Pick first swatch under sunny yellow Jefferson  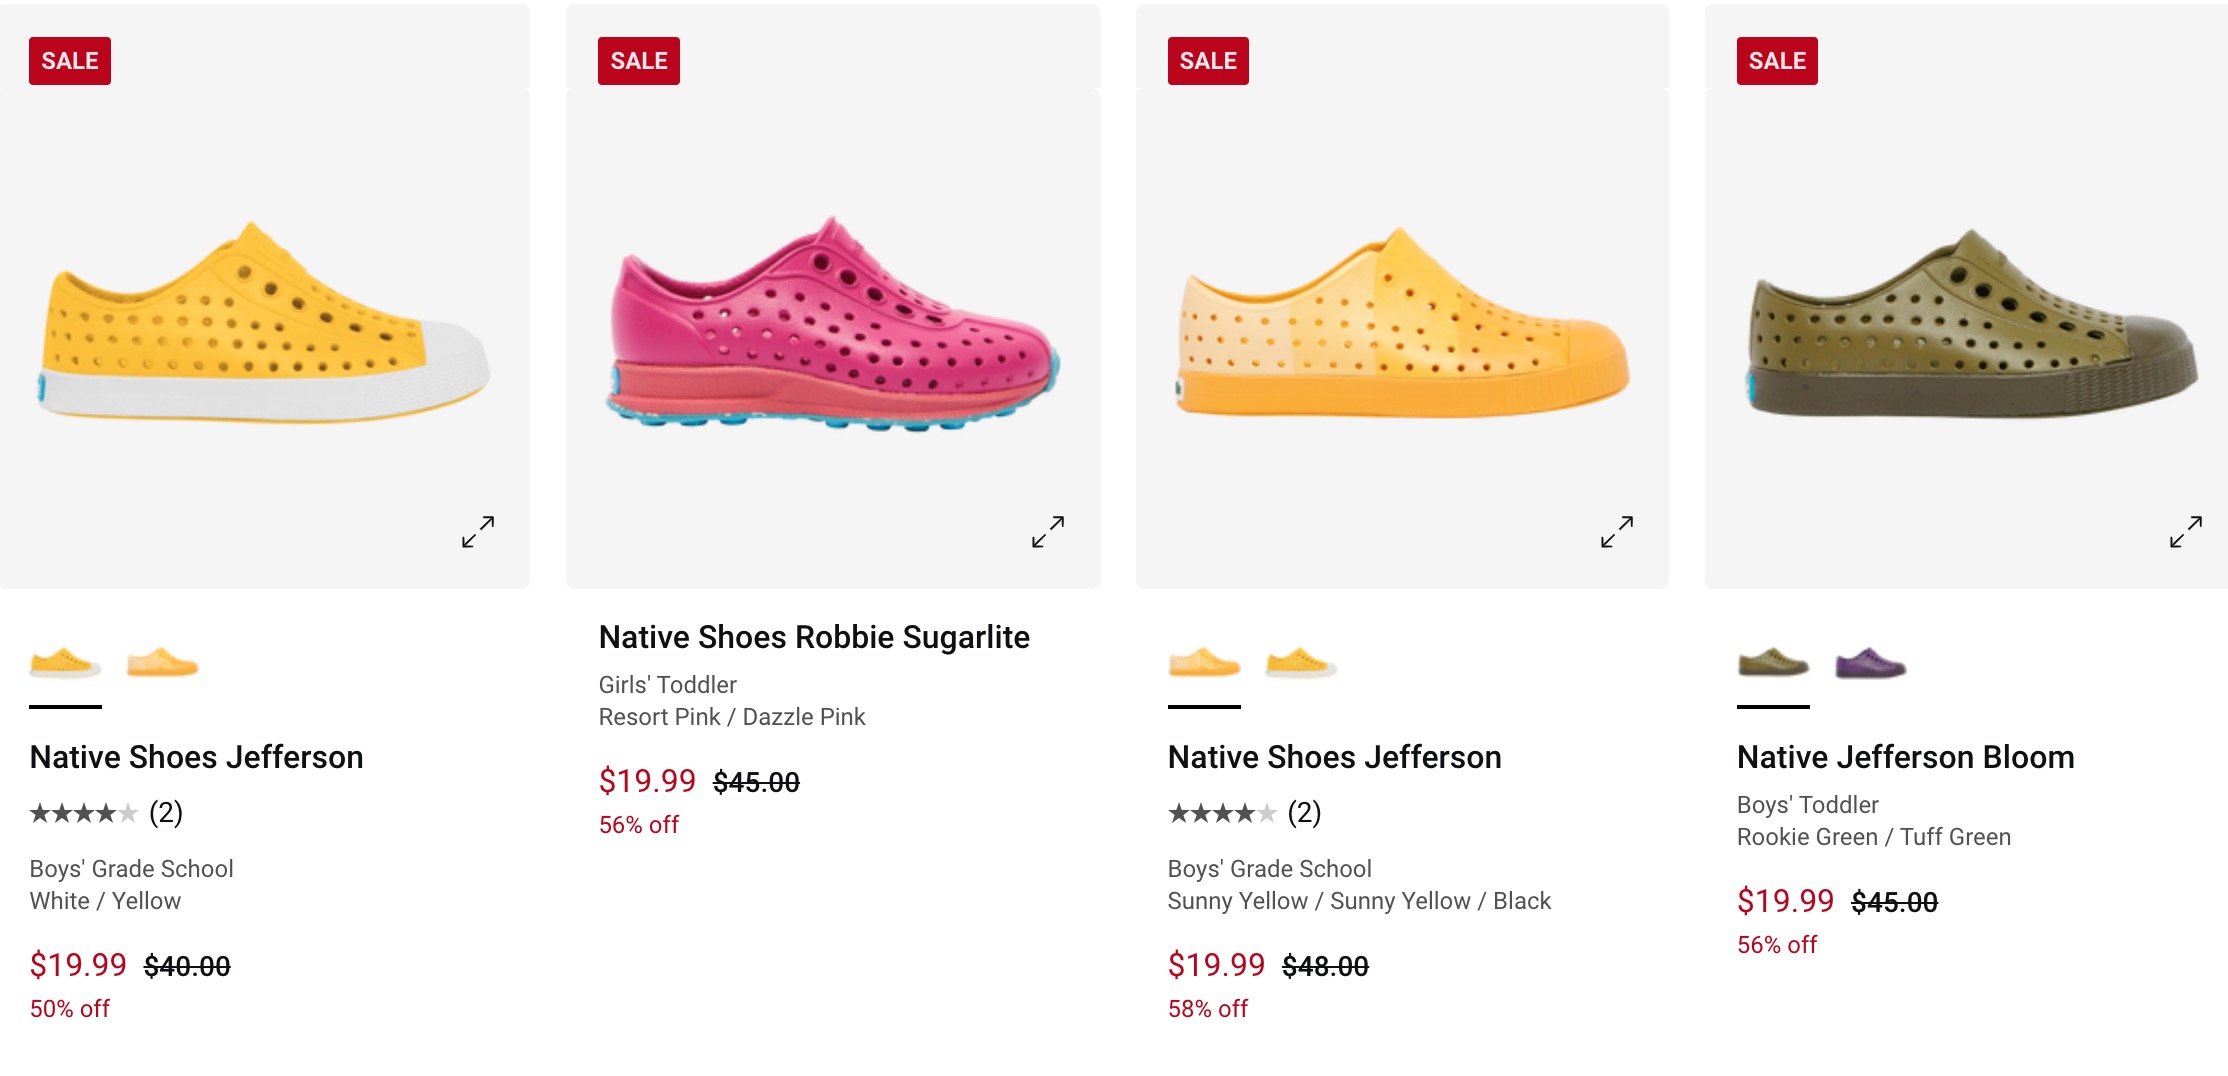tap(1204, 664)
